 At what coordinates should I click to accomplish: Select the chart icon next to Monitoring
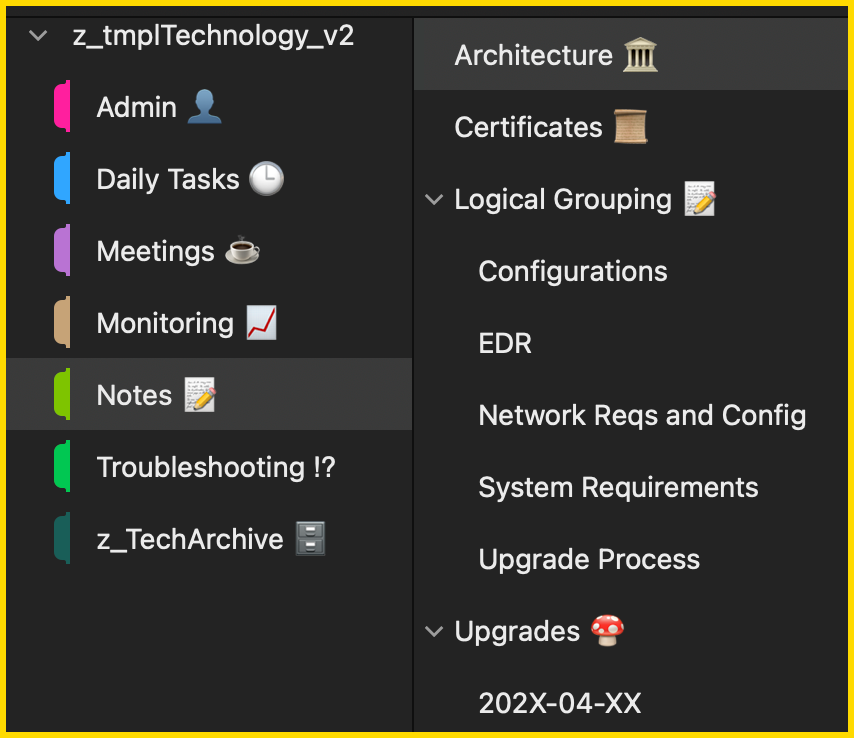261,322
